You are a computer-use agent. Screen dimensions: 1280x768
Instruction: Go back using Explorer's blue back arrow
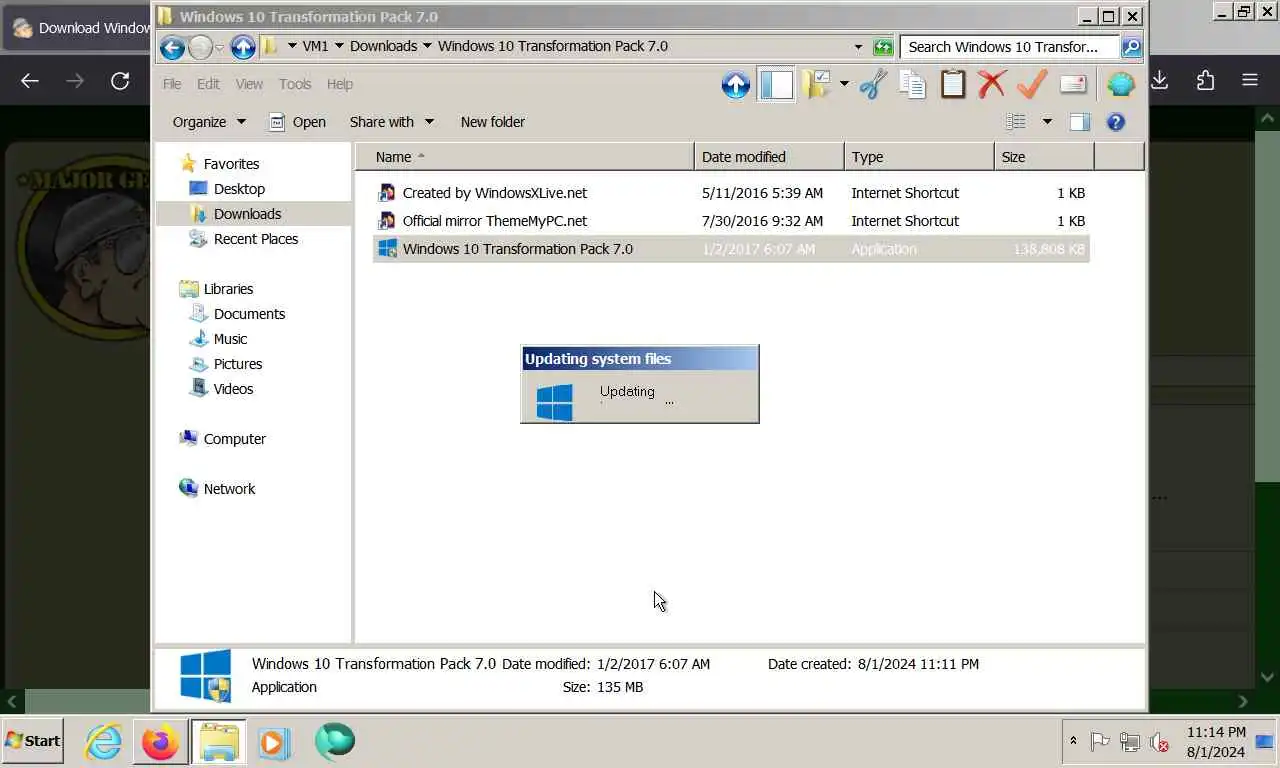tap(172, 47)
